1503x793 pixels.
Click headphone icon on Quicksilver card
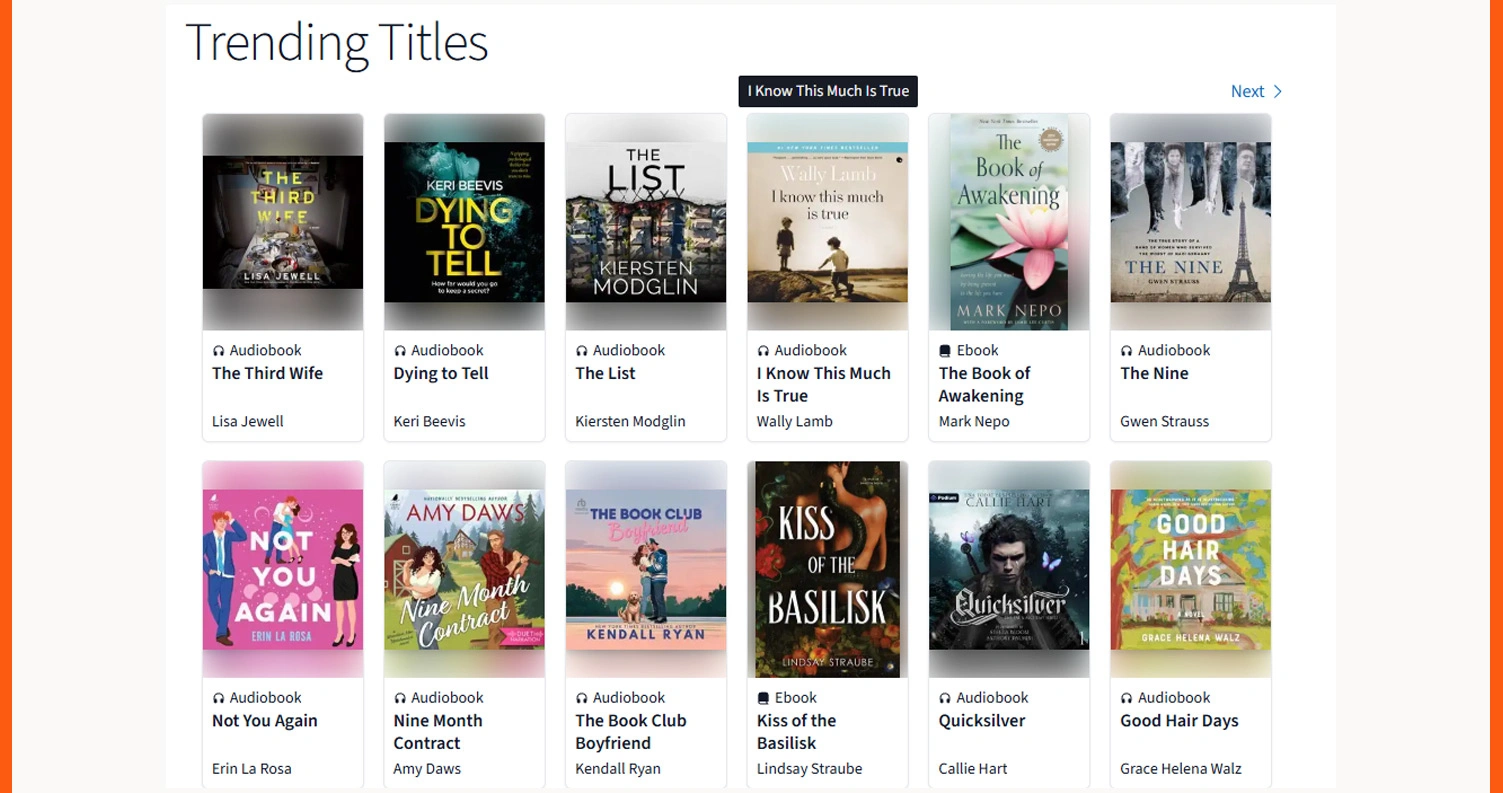945,698
